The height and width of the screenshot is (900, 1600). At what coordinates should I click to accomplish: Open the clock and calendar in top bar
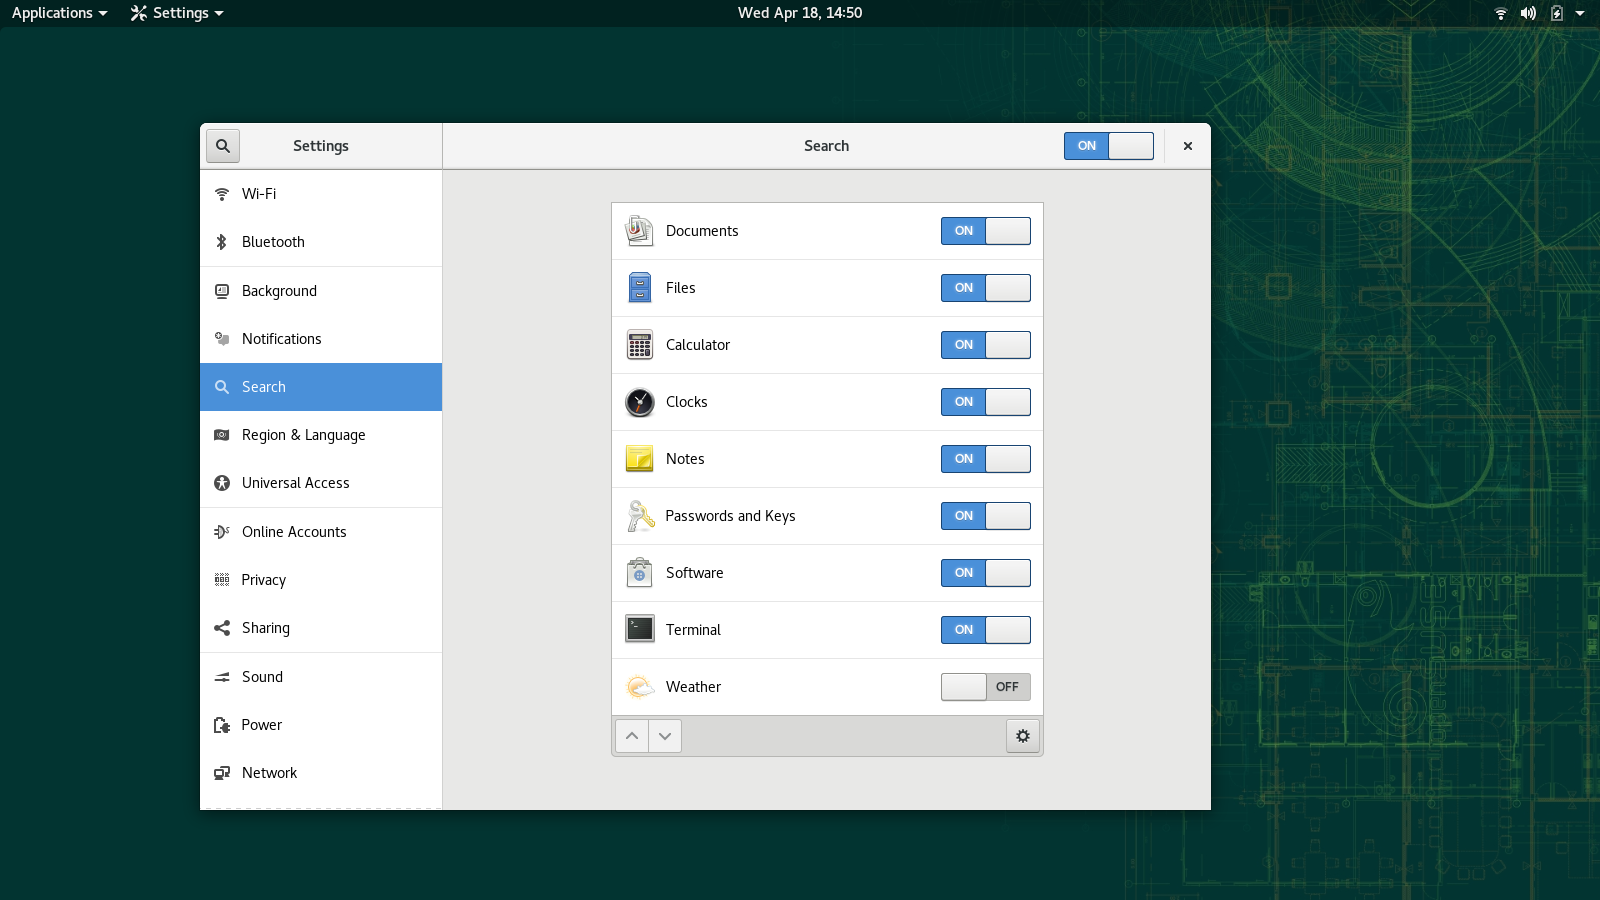(x=799, y=13)
